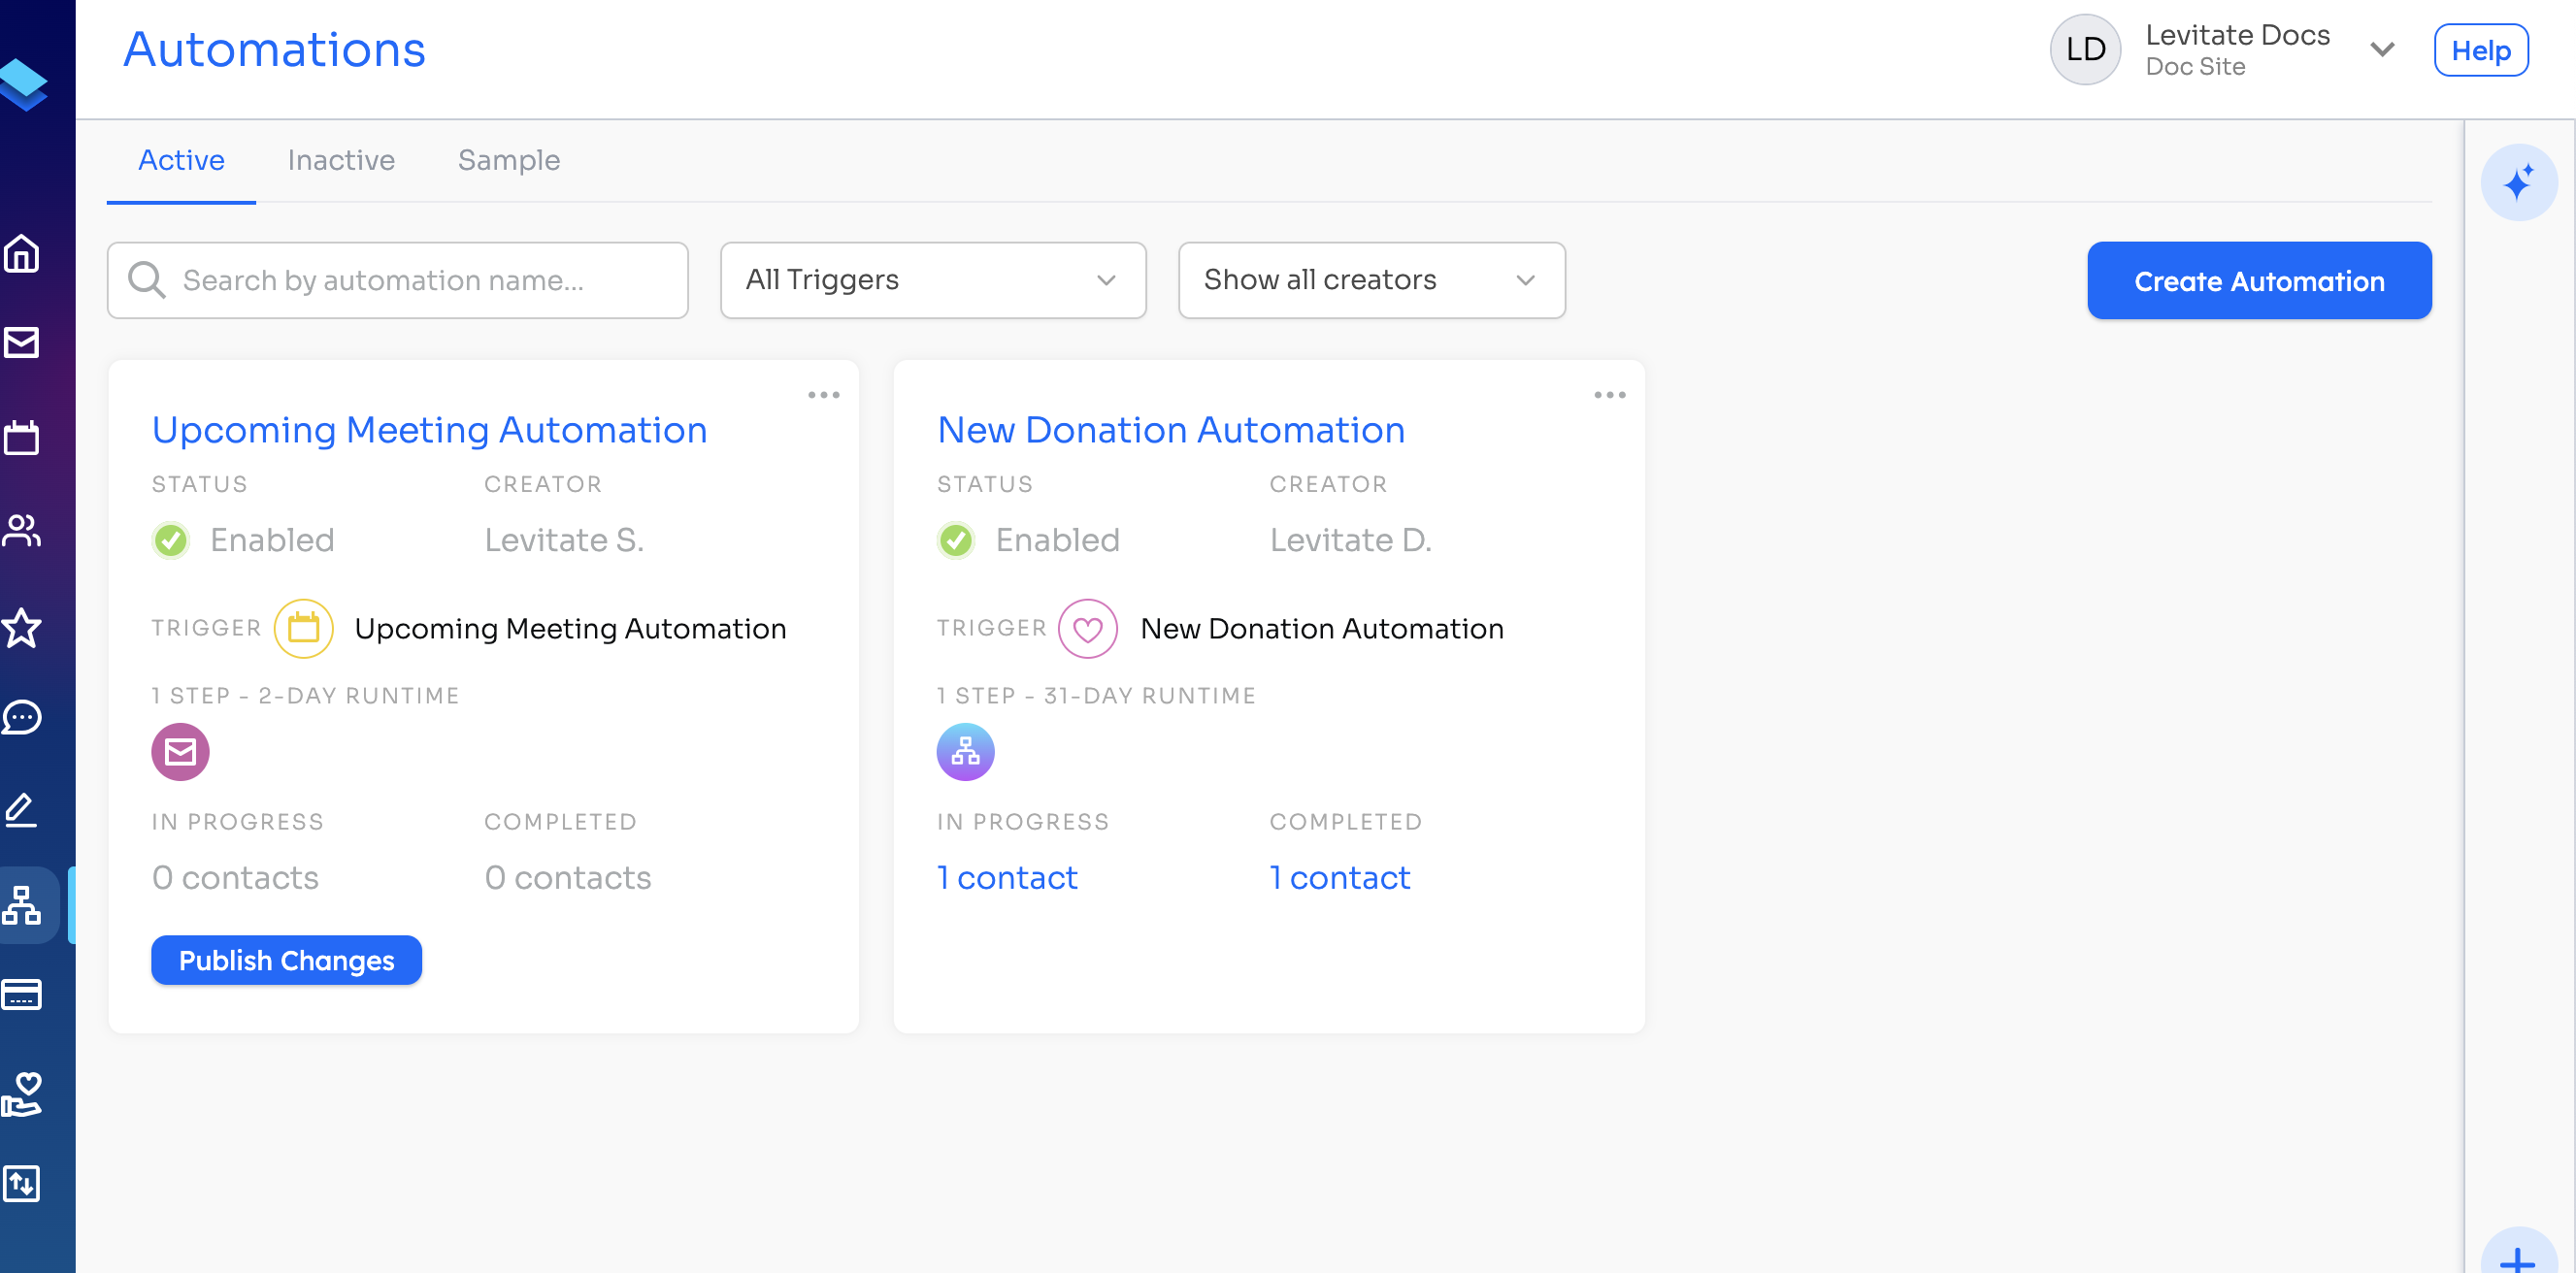Click the Levitate logo in sidebar
2576x1273 pixels.
click(24, 85)
